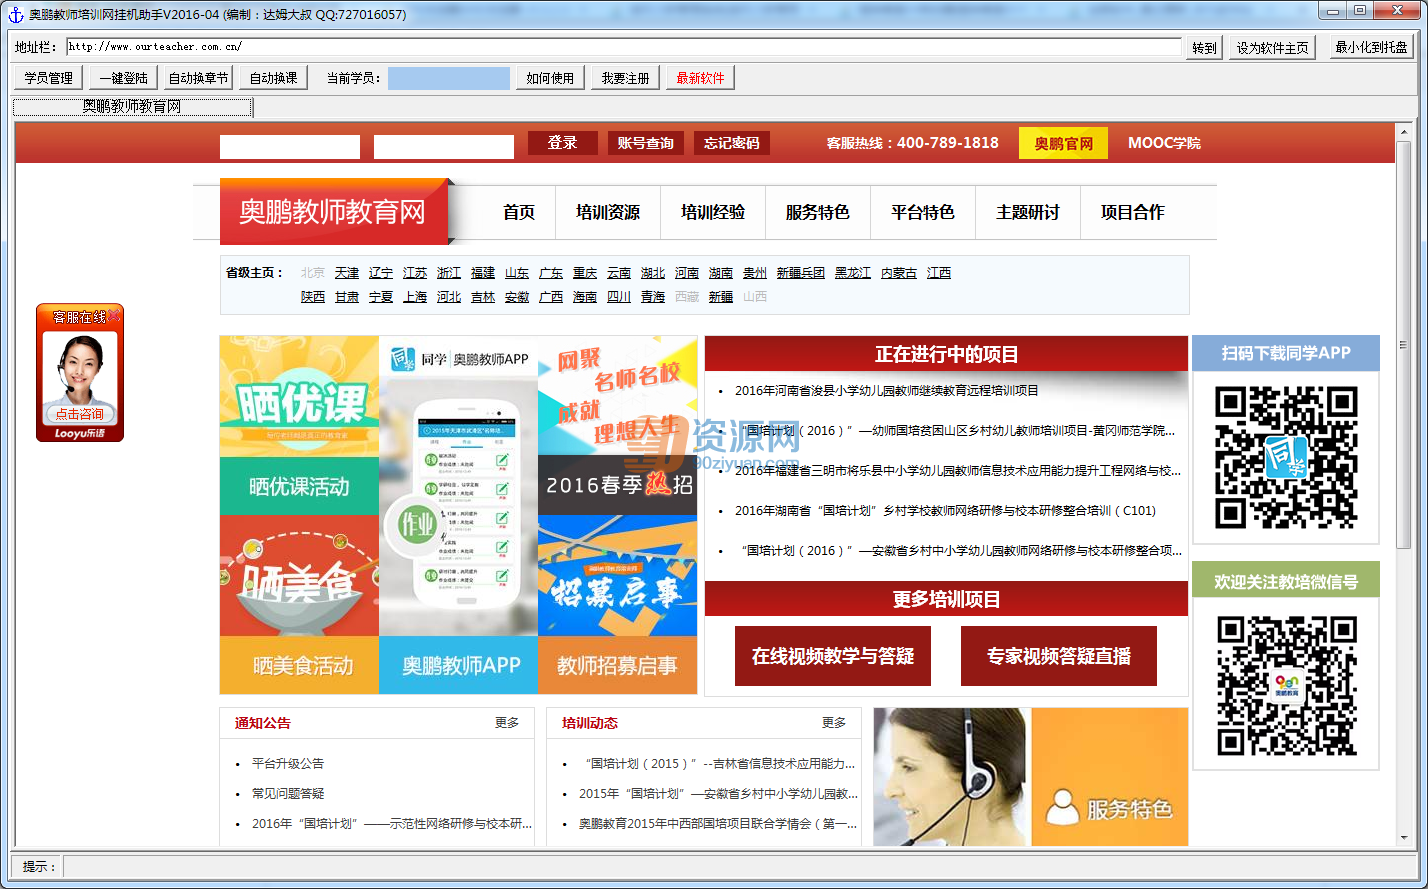Click 自动换课 toolbar button
This screenshot has width=1428, height=889.
click(x=273, y=78)
